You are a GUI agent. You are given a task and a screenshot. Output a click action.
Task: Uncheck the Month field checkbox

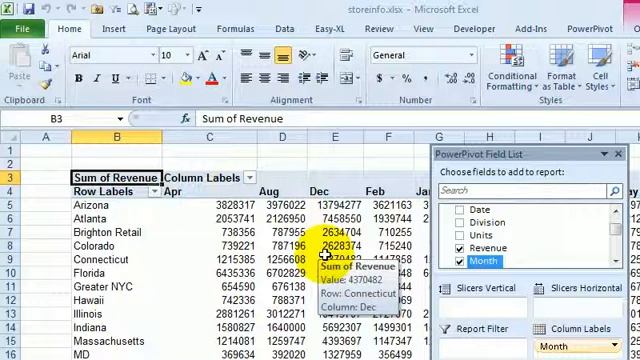[459, 261]
